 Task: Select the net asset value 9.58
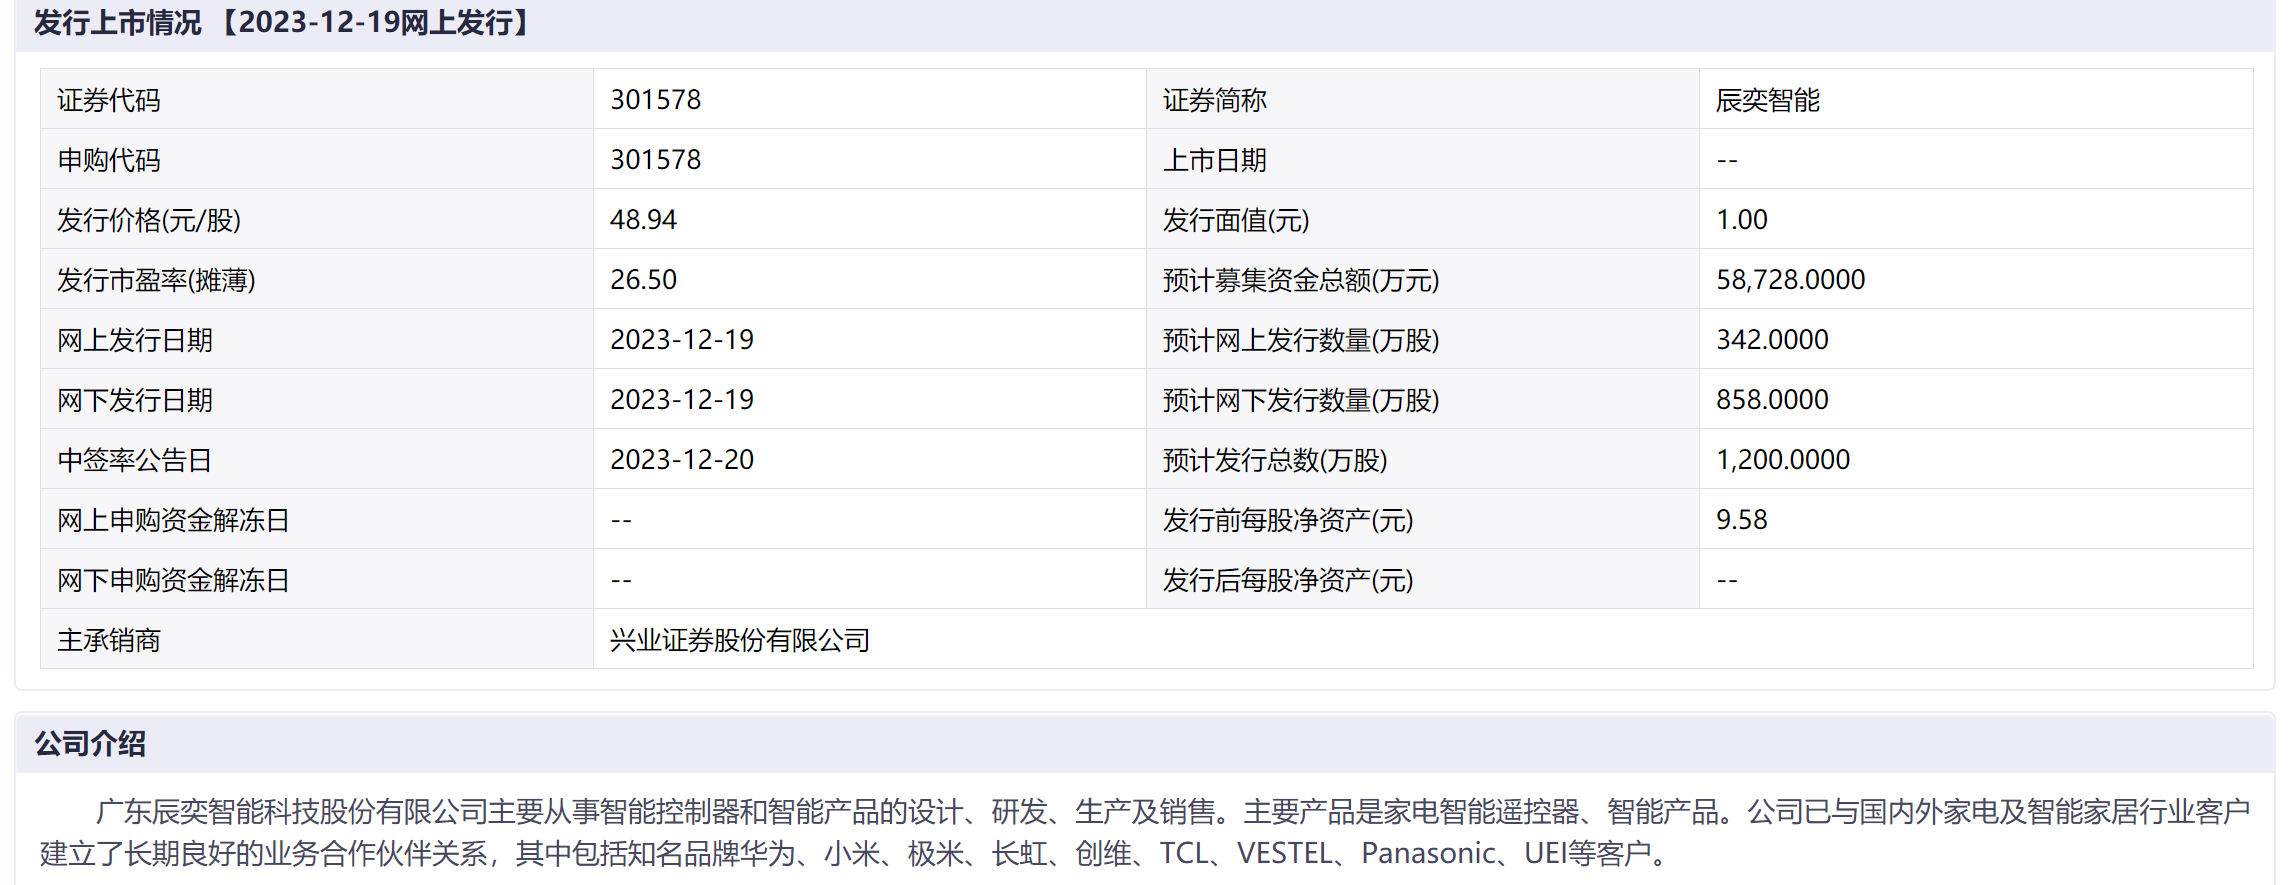[x=1742, y=520]
